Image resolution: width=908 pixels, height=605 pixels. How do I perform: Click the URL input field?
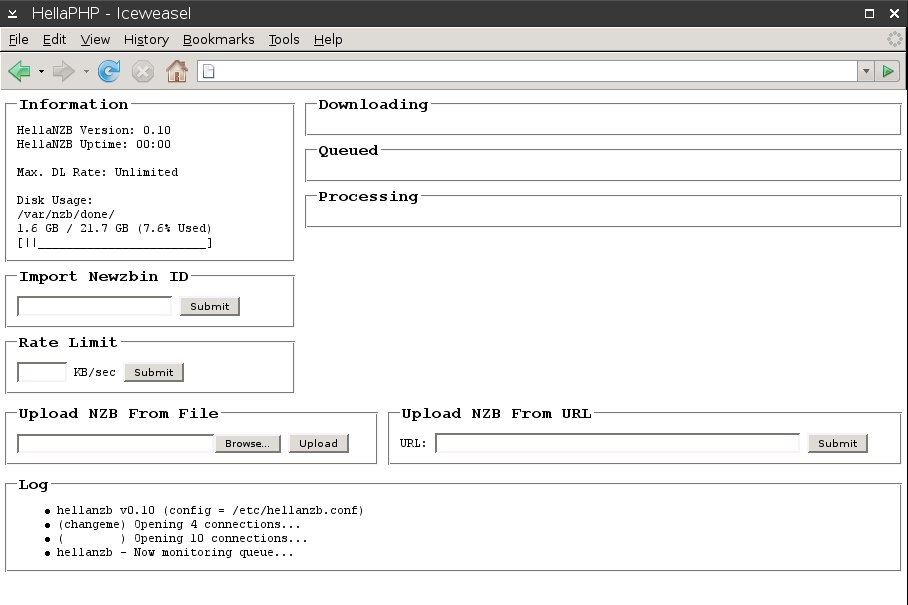617,443
